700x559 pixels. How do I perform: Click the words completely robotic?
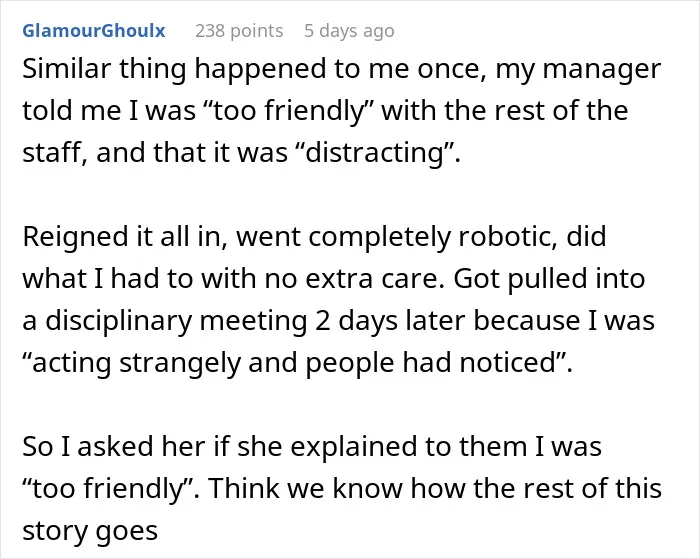(432, 237)
